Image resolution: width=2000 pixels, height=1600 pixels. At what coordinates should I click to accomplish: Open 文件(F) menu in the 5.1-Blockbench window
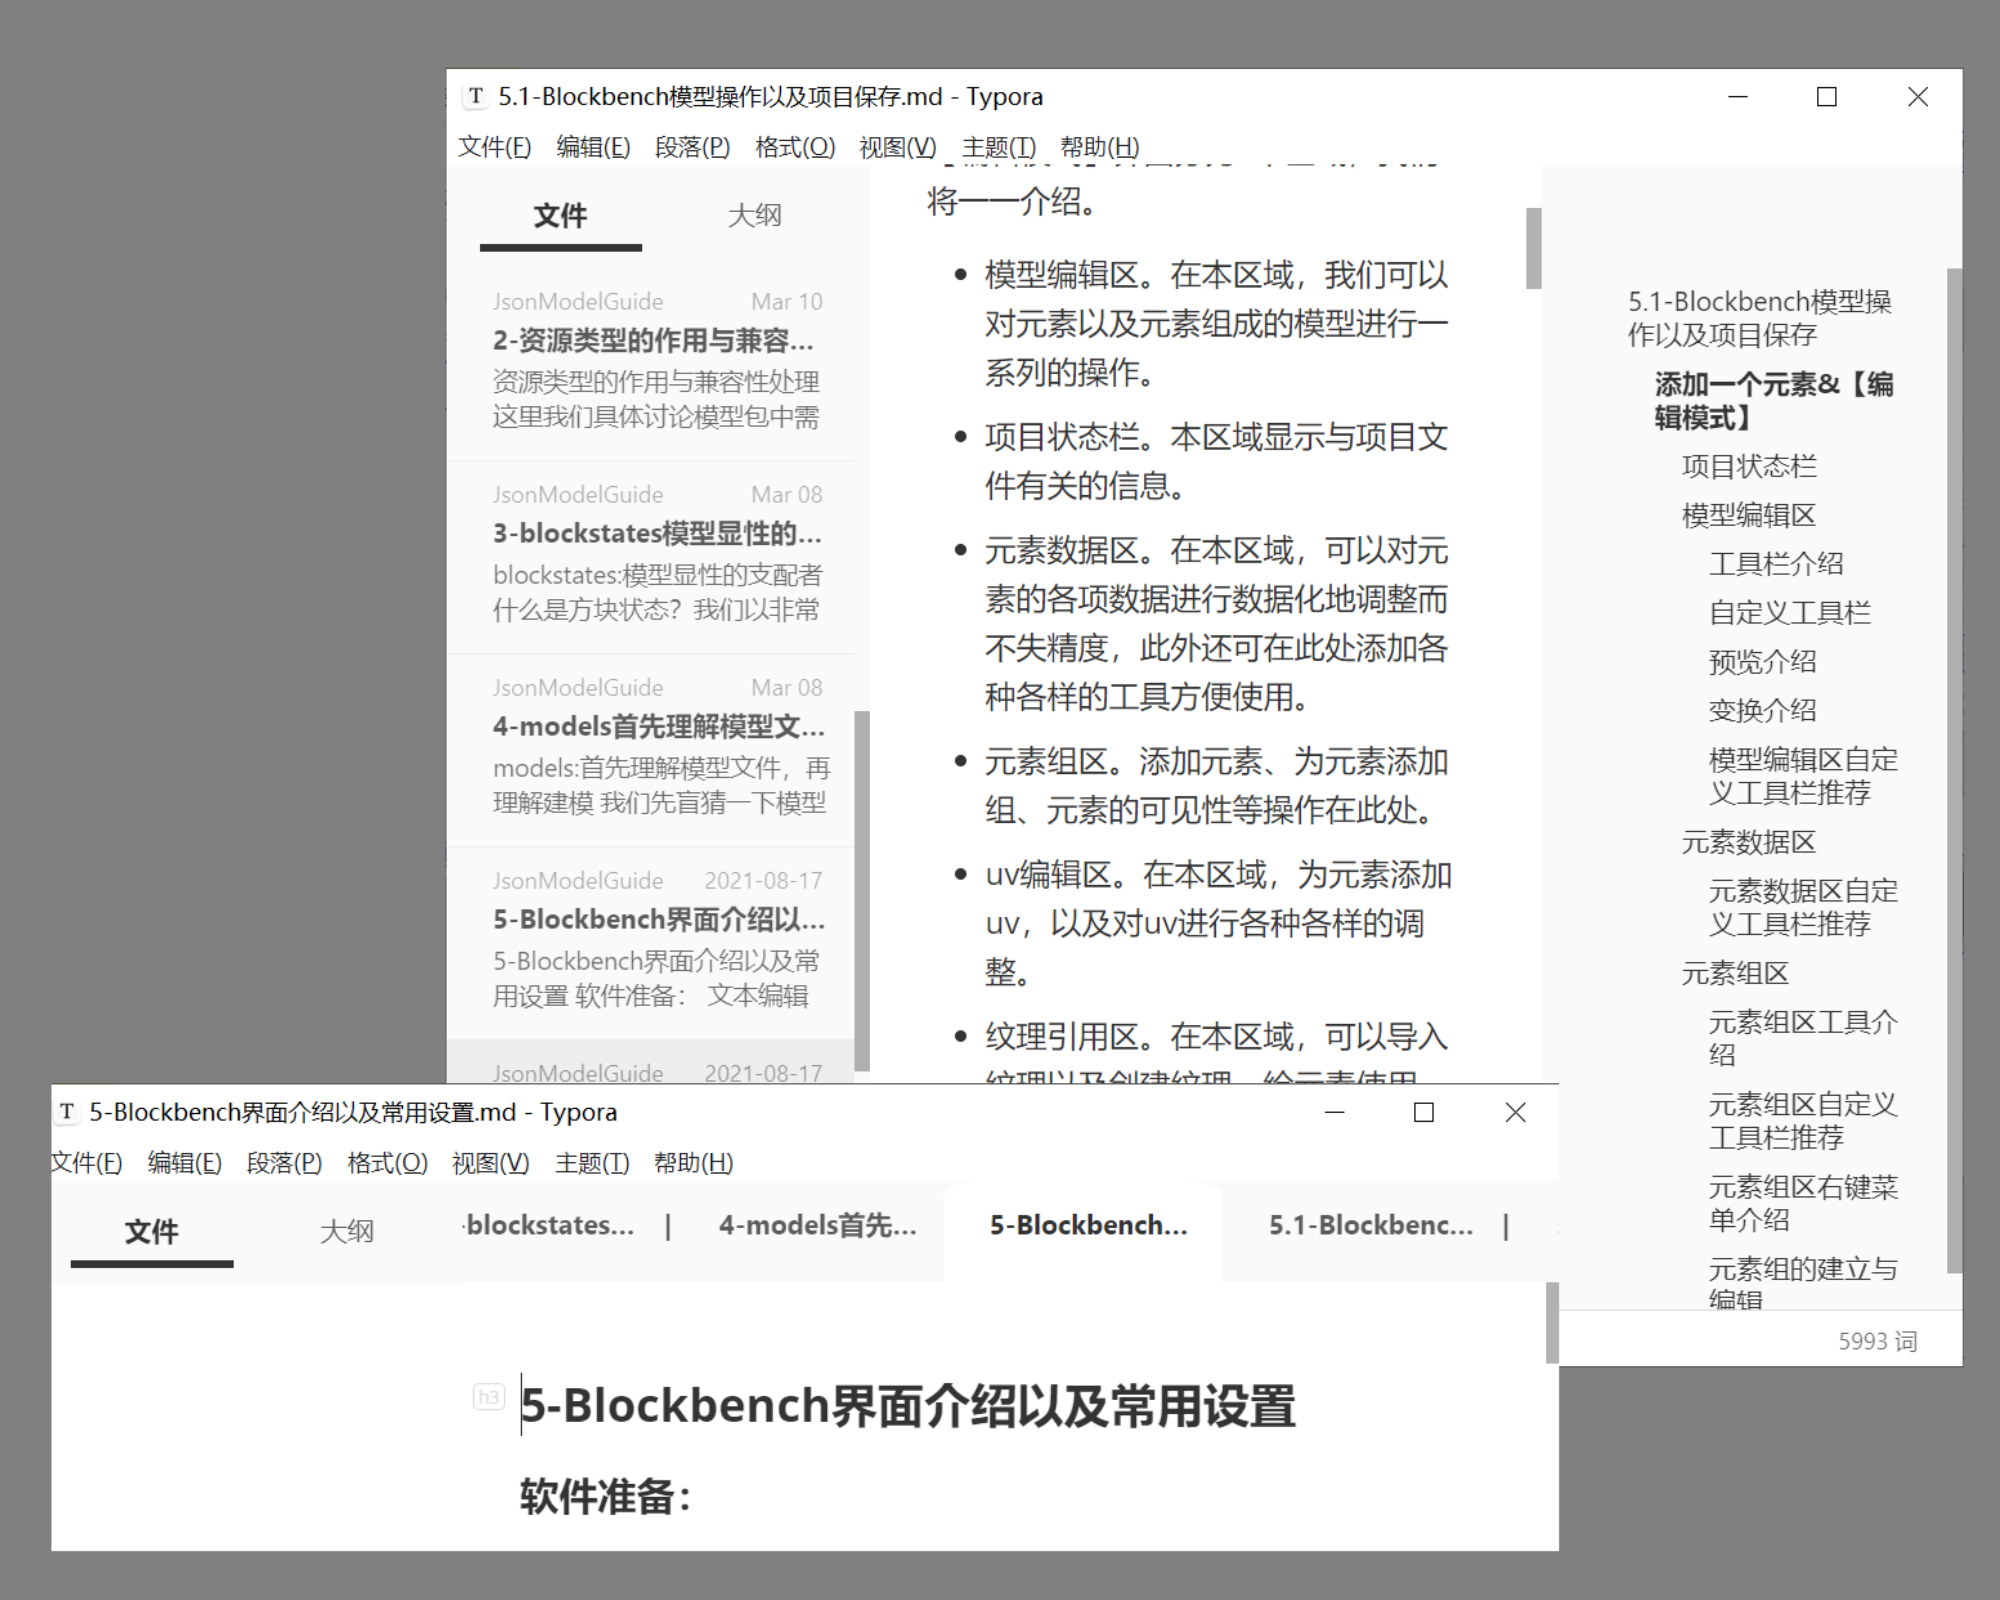494,147
